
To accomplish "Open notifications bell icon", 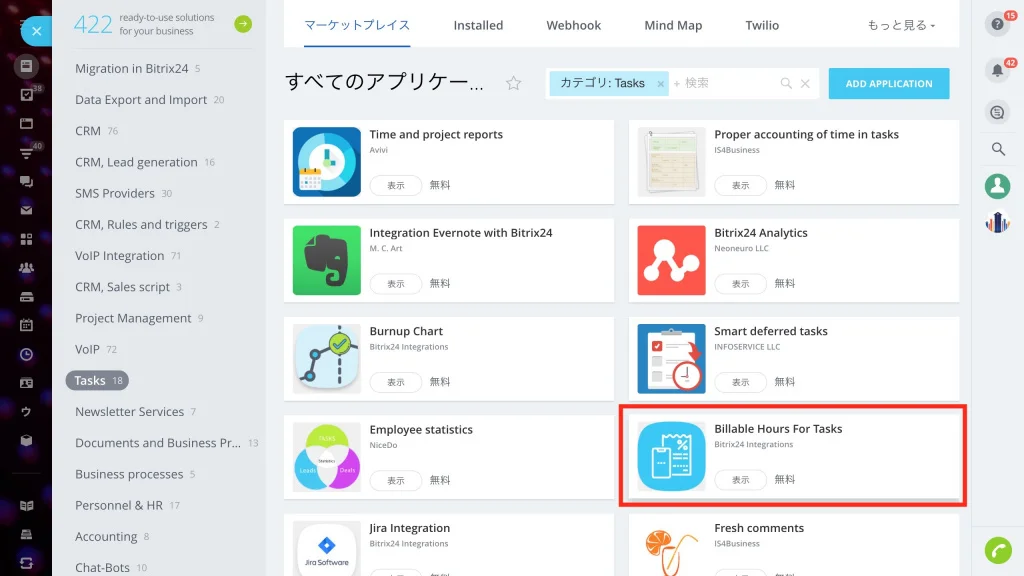I will pyautogui.click(x=997, y=71).
